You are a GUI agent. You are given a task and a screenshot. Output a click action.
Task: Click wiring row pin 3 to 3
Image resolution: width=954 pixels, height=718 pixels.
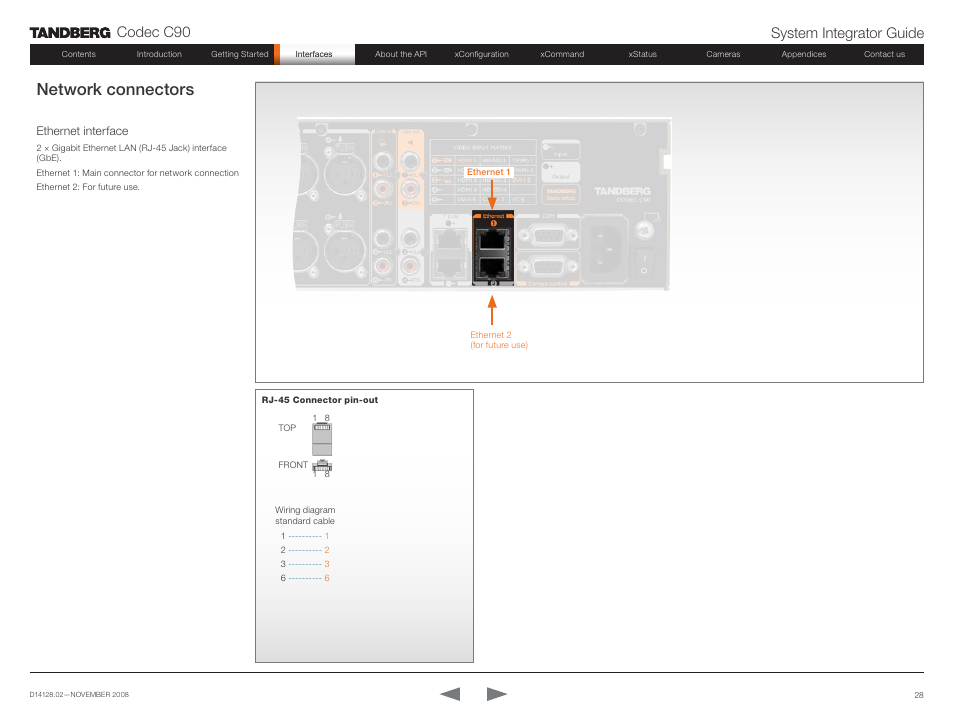[x=305, y=564]
